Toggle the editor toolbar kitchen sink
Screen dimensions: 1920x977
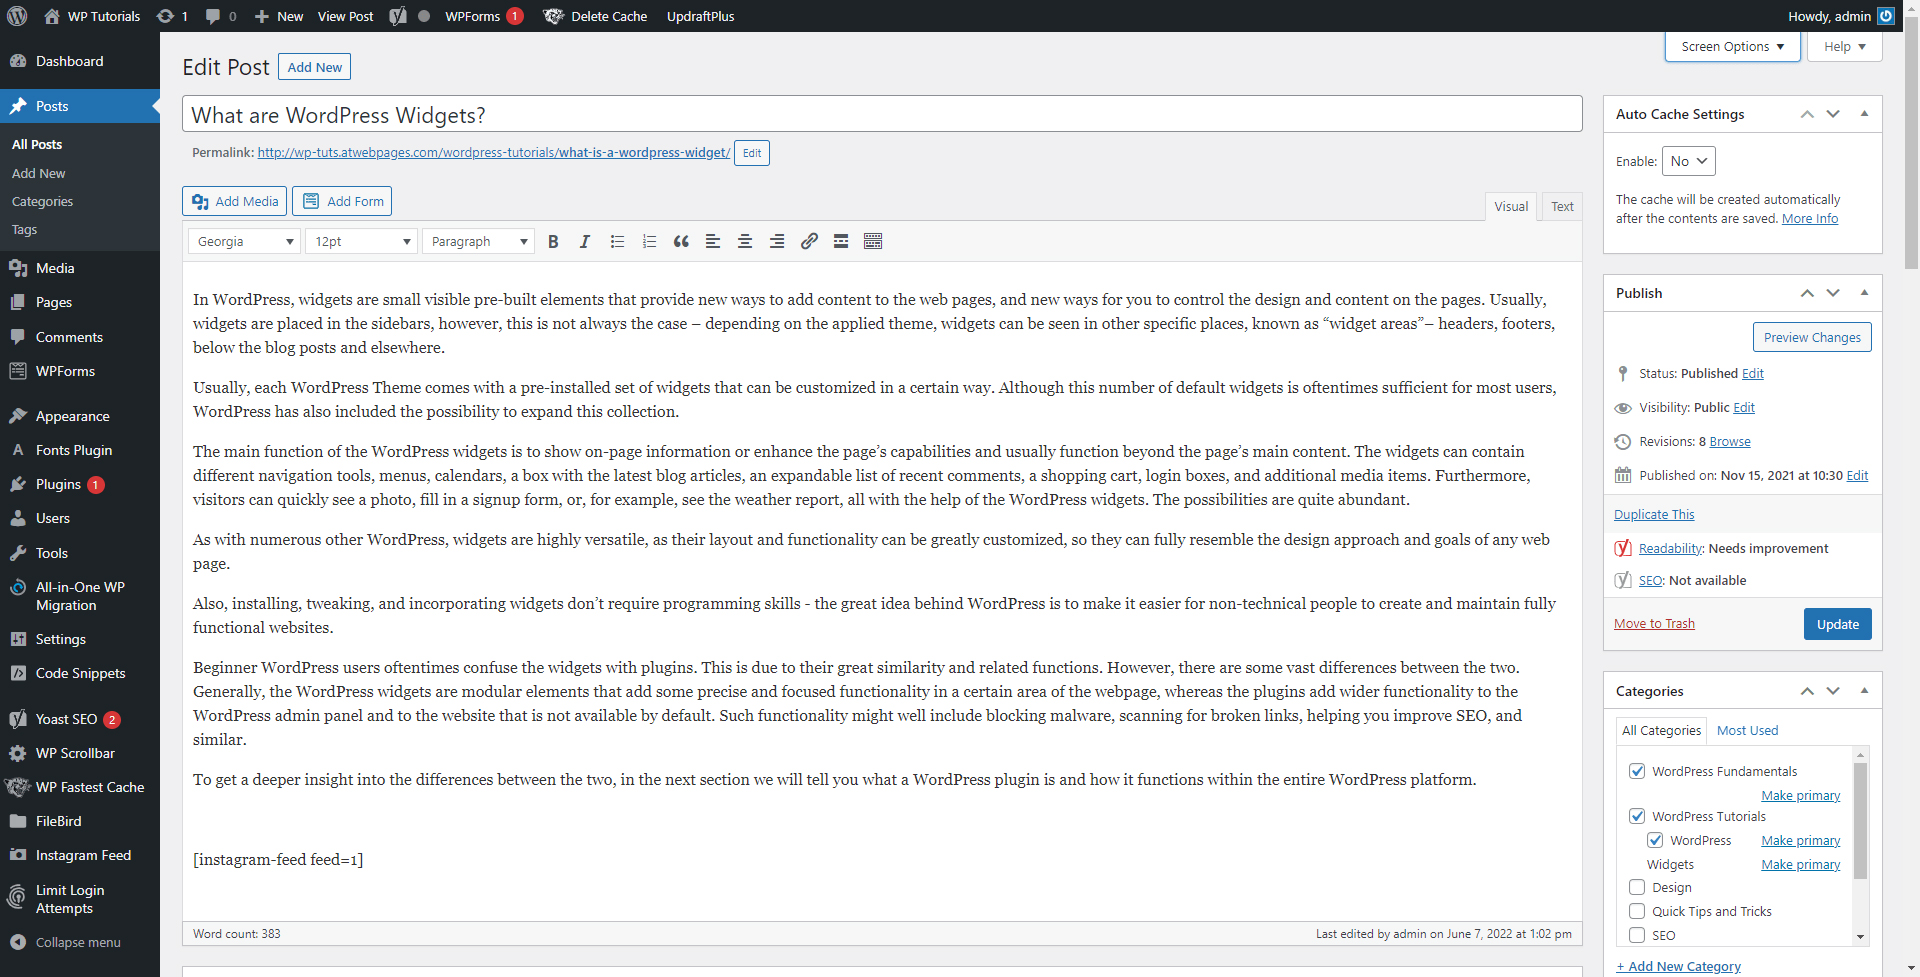tap(873, 241)
